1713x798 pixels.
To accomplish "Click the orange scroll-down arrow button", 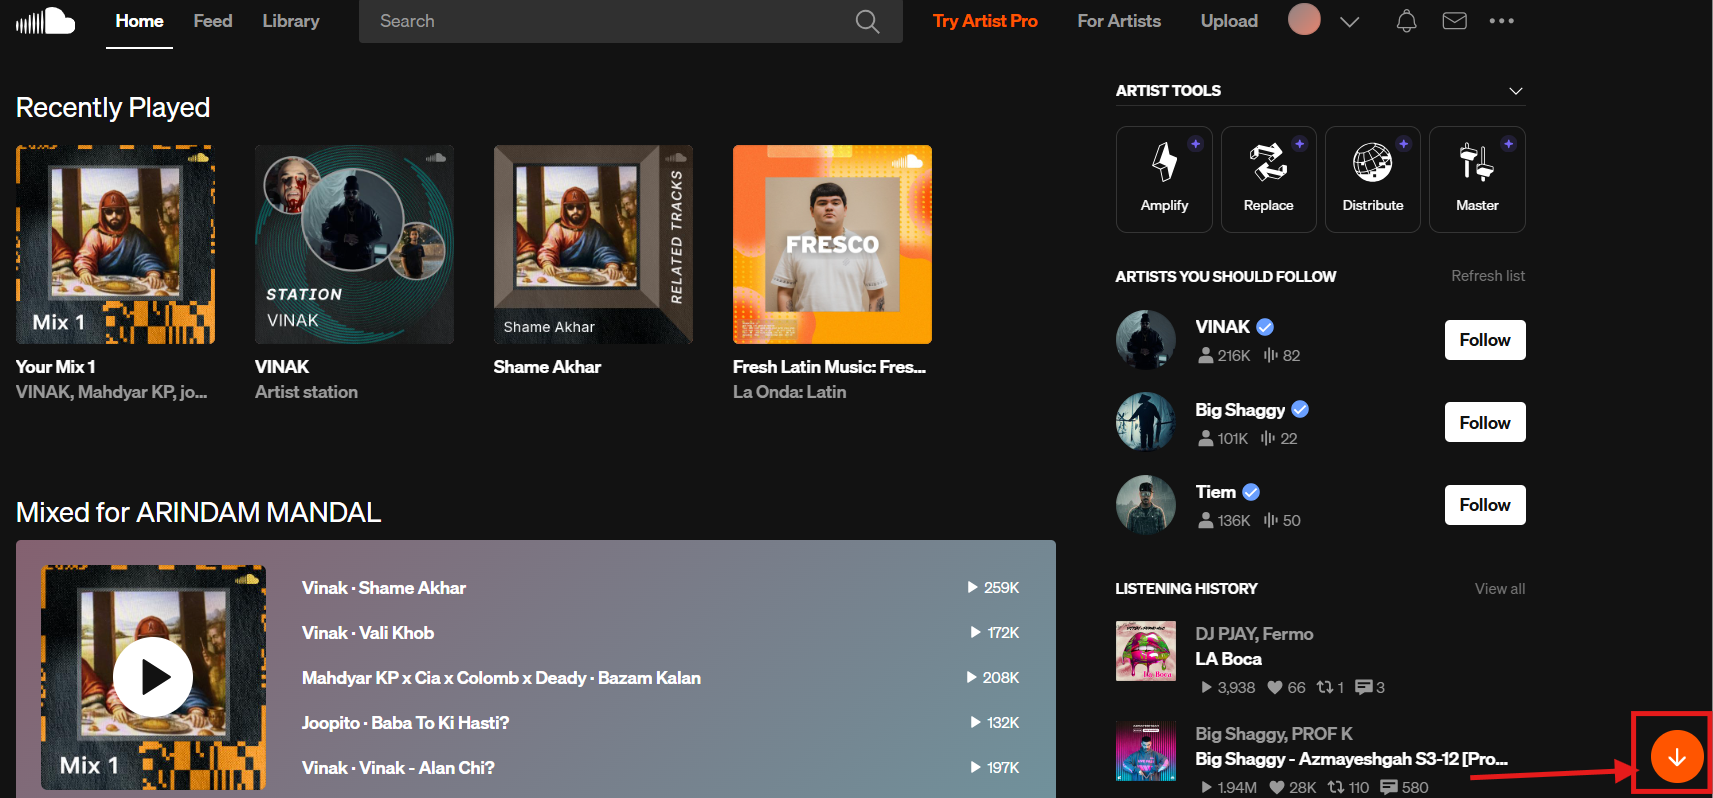I will pos(1677,757).
